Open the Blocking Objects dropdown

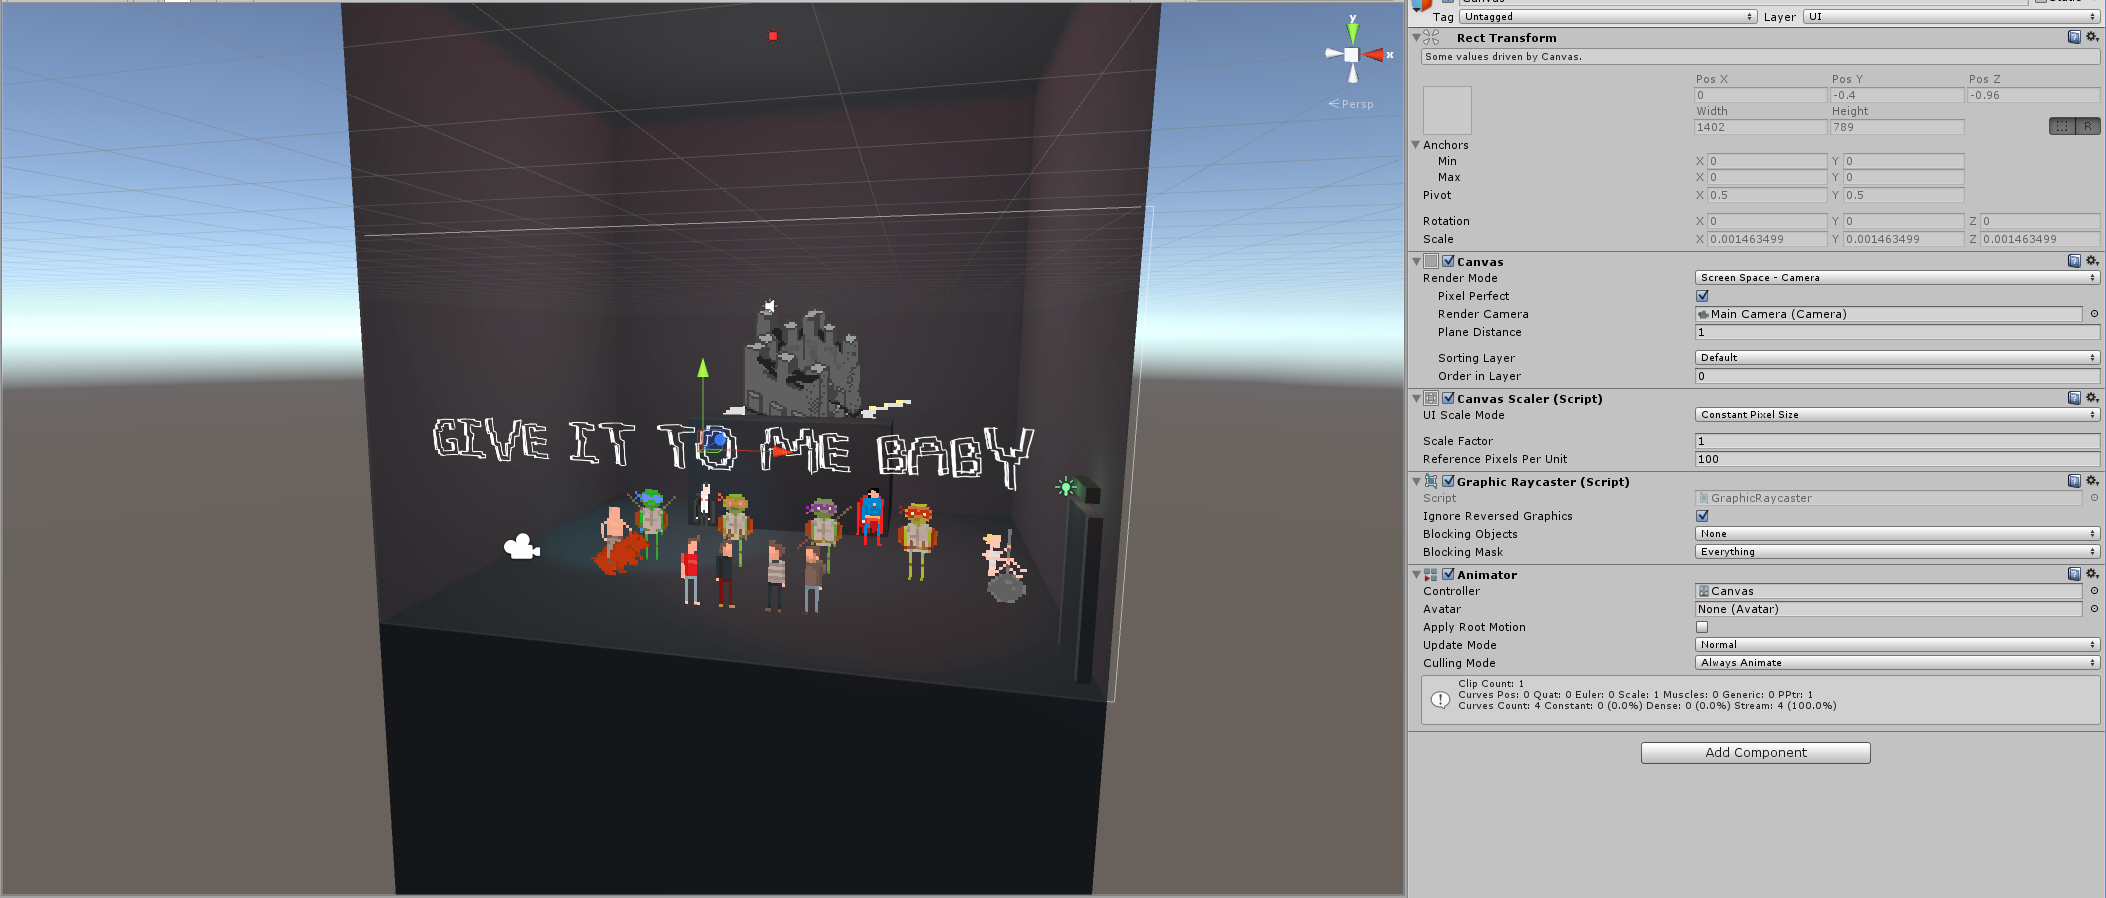1898,534
